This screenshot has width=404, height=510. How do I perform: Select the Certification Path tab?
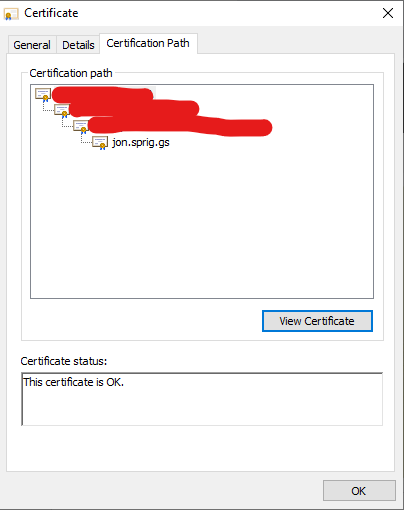coord(148,43)
